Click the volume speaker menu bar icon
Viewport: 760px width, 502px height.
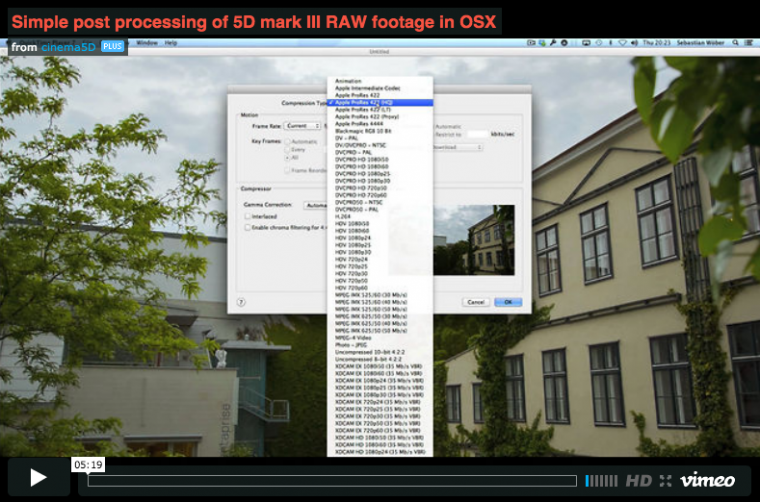[634, 43]
